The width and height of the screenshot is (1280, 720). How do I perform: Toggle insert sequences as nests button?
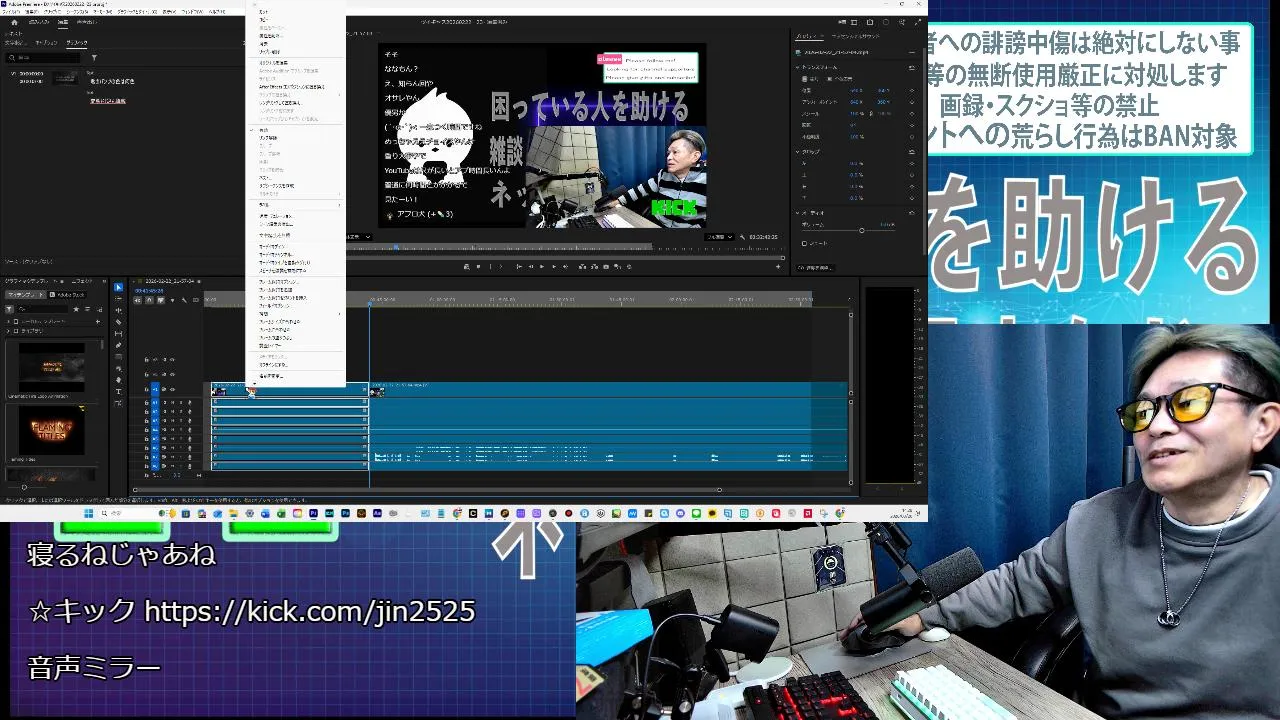(x=137, y=300)
